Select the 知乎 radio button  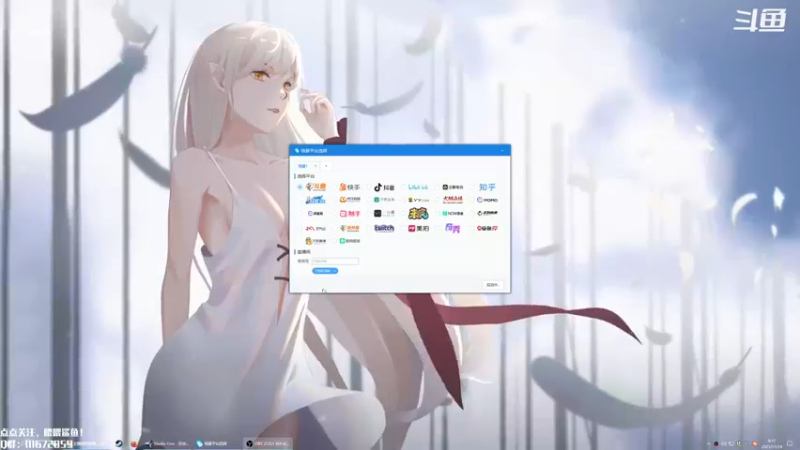point(472,187)
